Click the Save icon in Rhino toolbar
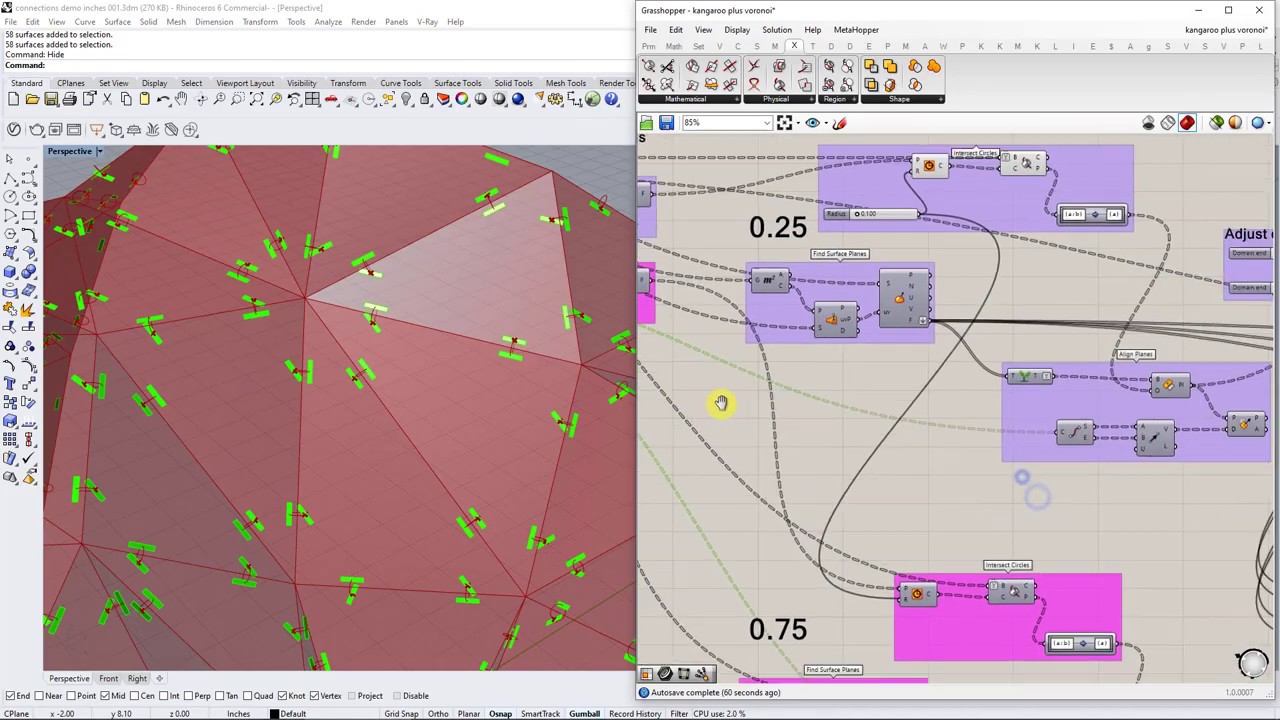This screenshot has width=1280, height=720. (51, 99)
